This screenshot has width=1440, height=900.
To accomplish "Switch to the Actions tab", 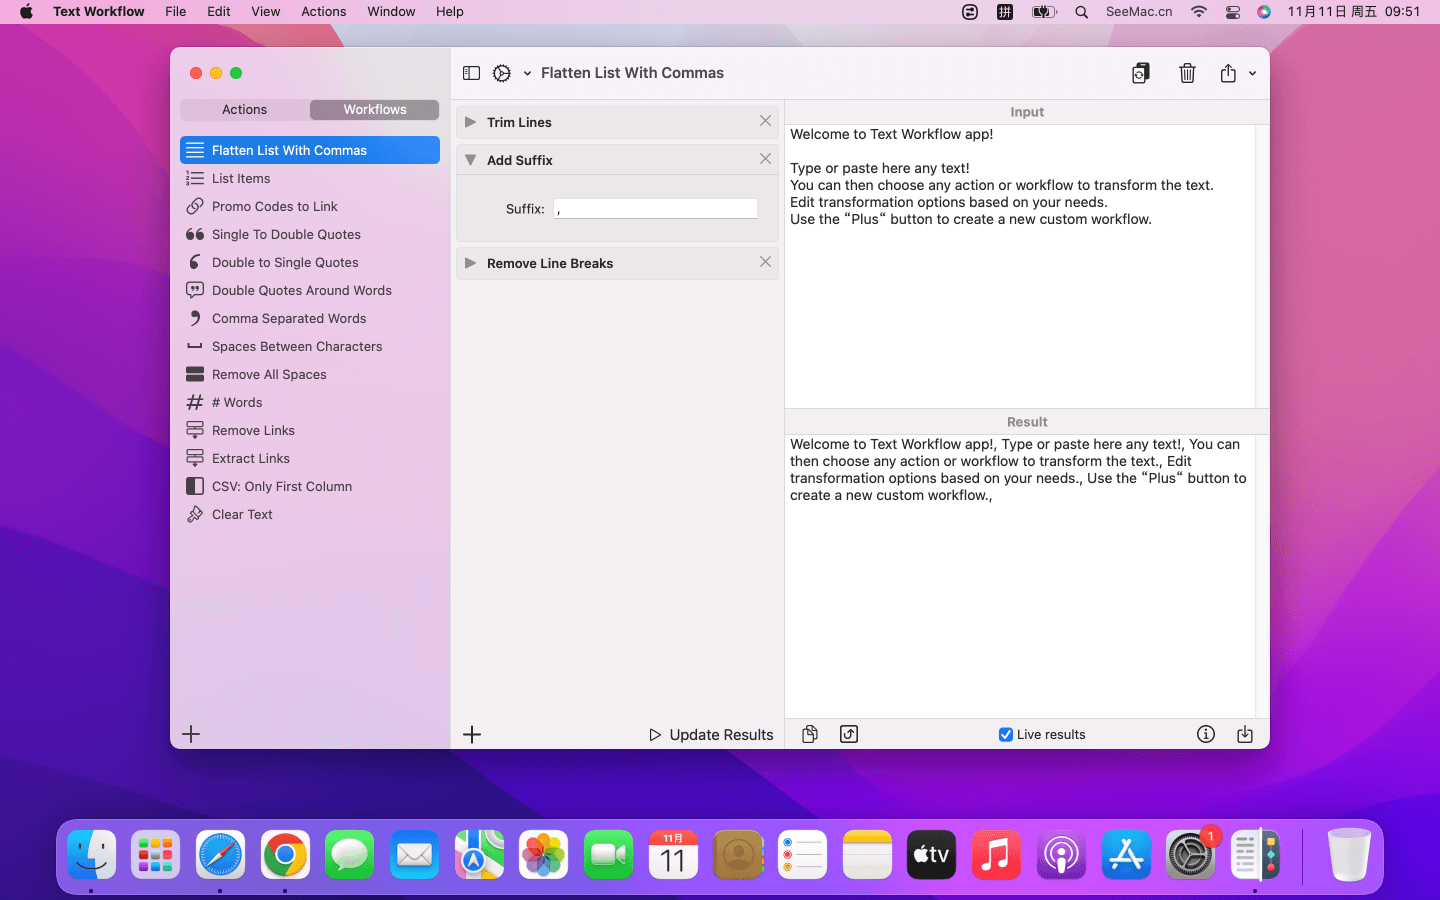I will coord(245,109).
